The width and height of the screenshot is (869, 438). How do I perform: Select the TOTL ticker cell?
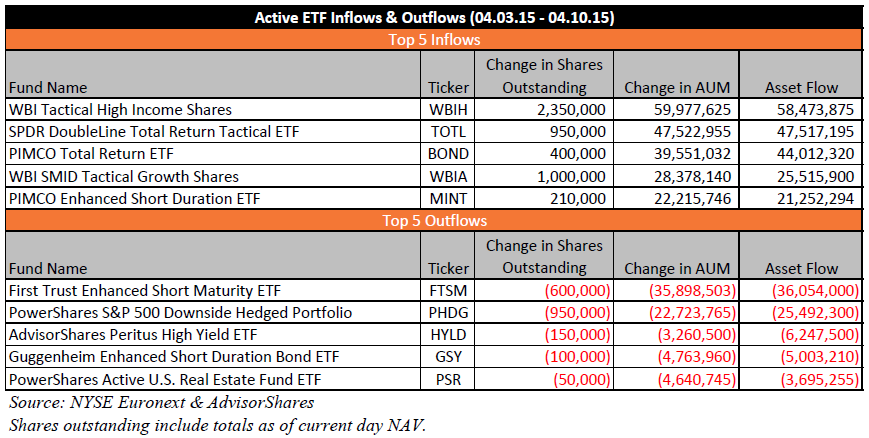coord(448,131)
